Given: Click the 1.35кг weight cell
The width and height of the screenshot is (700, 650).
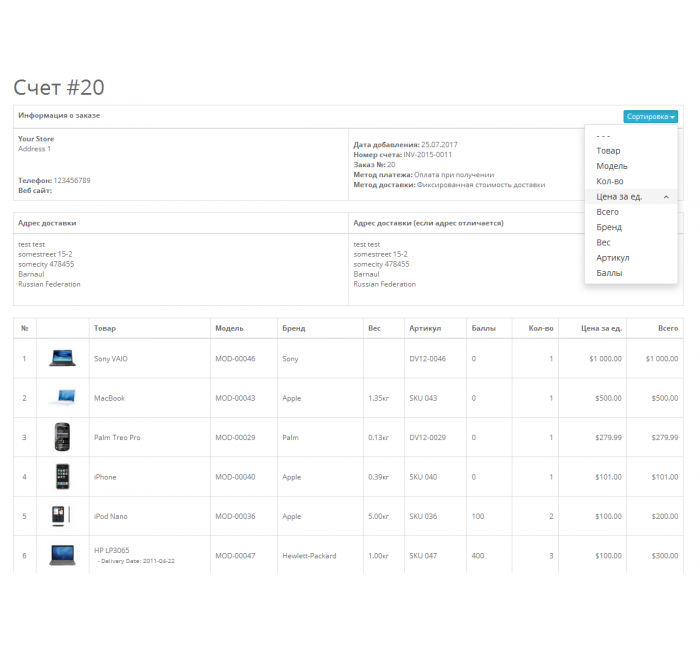Looking at the screenshot, I should tap(378, 398).
